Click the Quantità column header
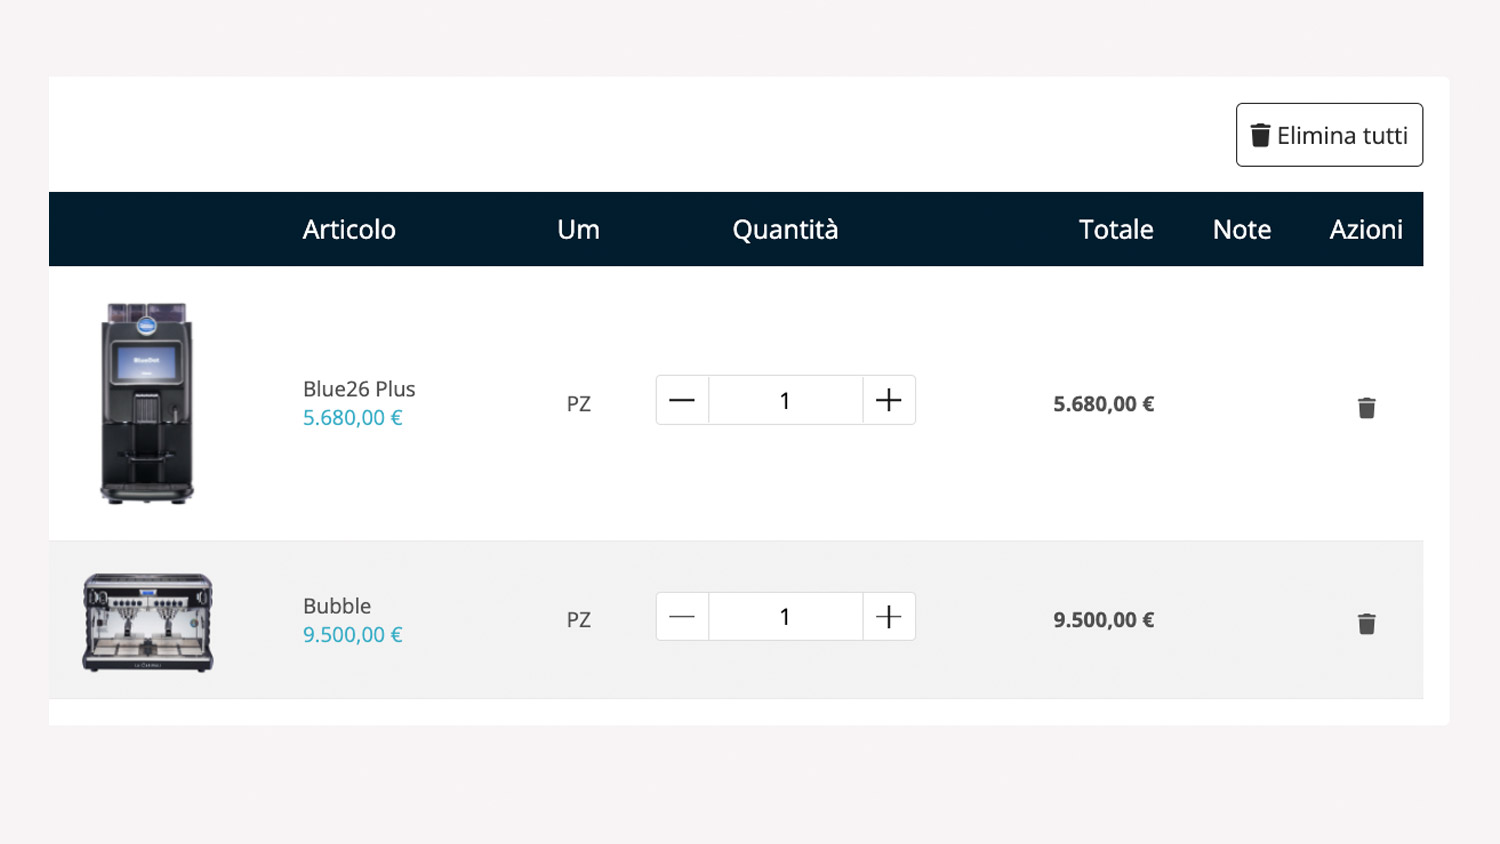The height and width of the screenshot is (844, 1500). pos(785,230)
